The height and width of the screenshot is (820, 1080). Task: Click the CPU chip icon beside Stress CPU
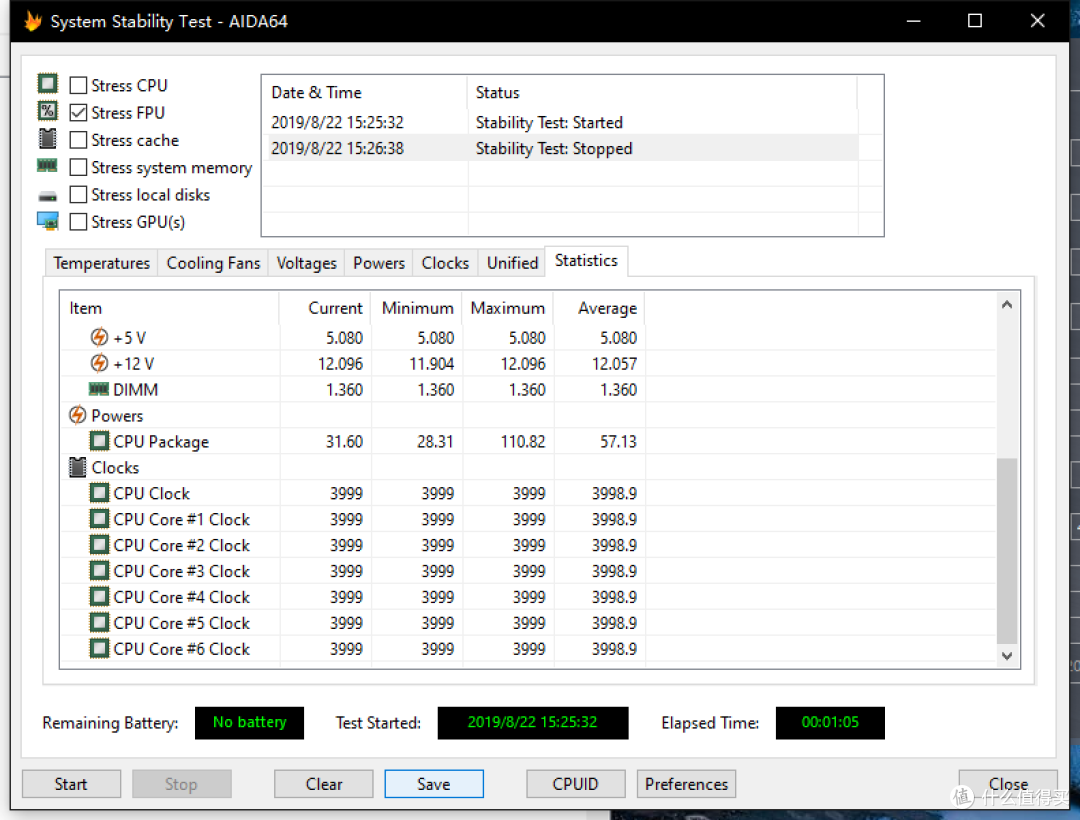pyautogui.click(x=48, y=84)
